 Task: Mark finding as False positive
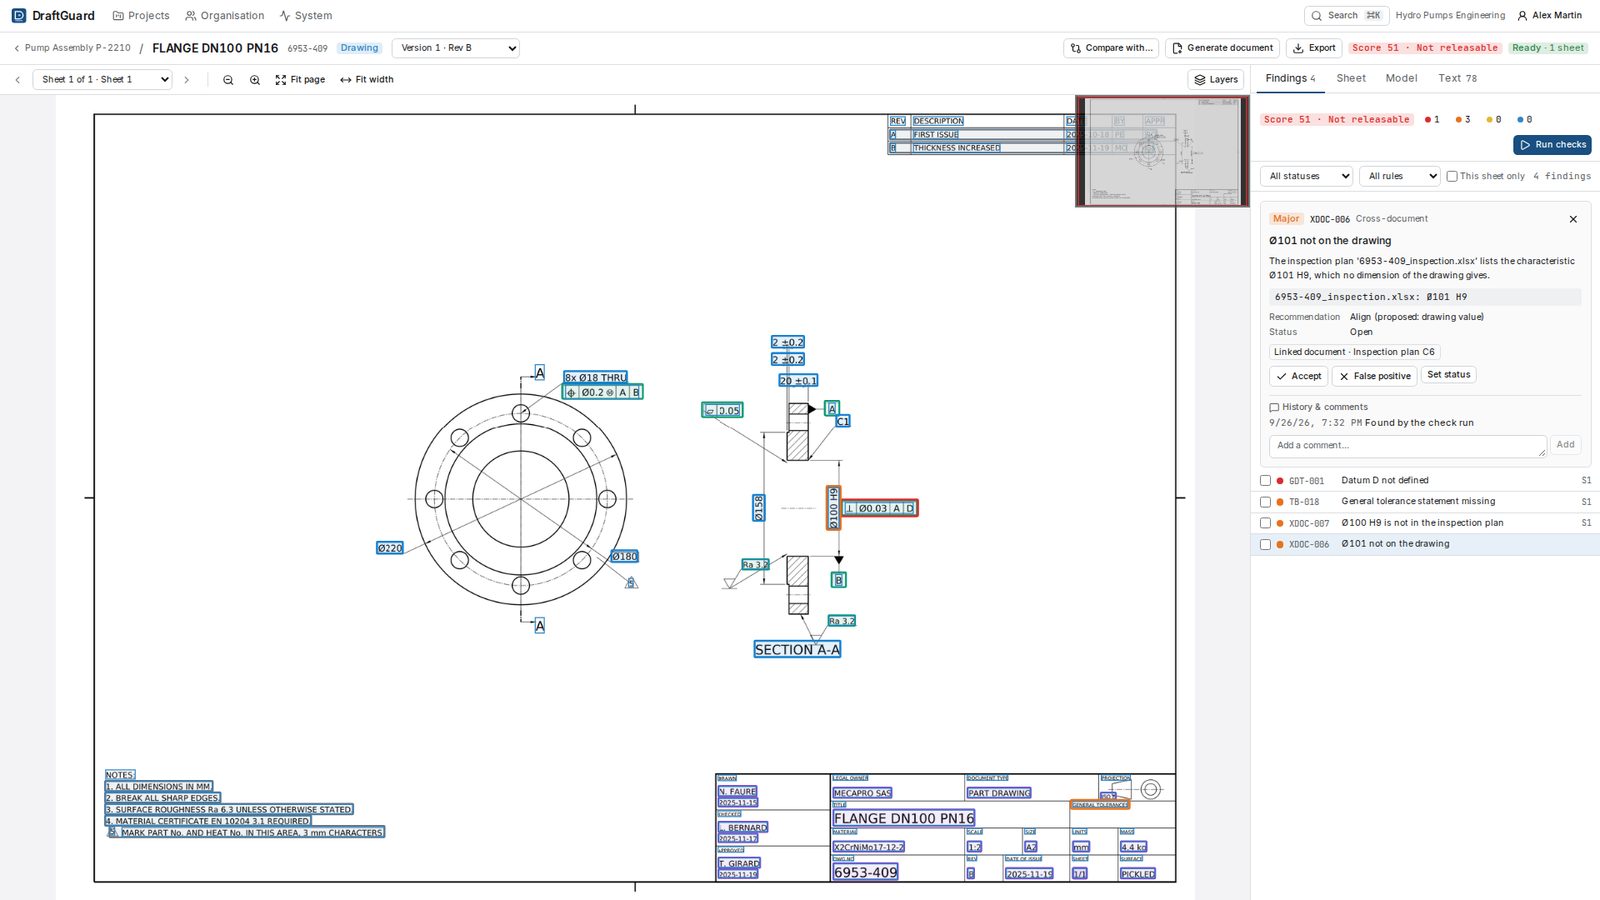pyautogui.click(x=1374, y=376)
